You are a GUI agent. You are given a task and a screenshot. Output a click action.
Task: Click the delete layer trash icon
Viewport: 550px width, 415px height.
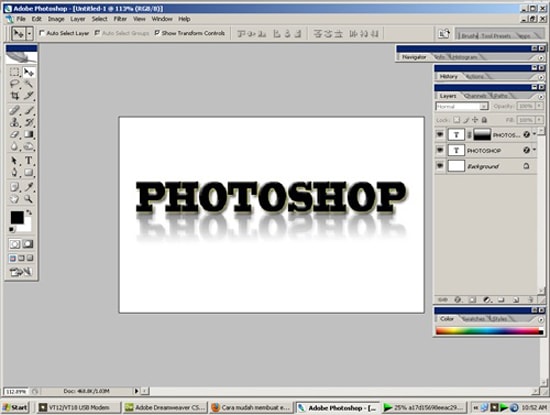pos(531,300)
